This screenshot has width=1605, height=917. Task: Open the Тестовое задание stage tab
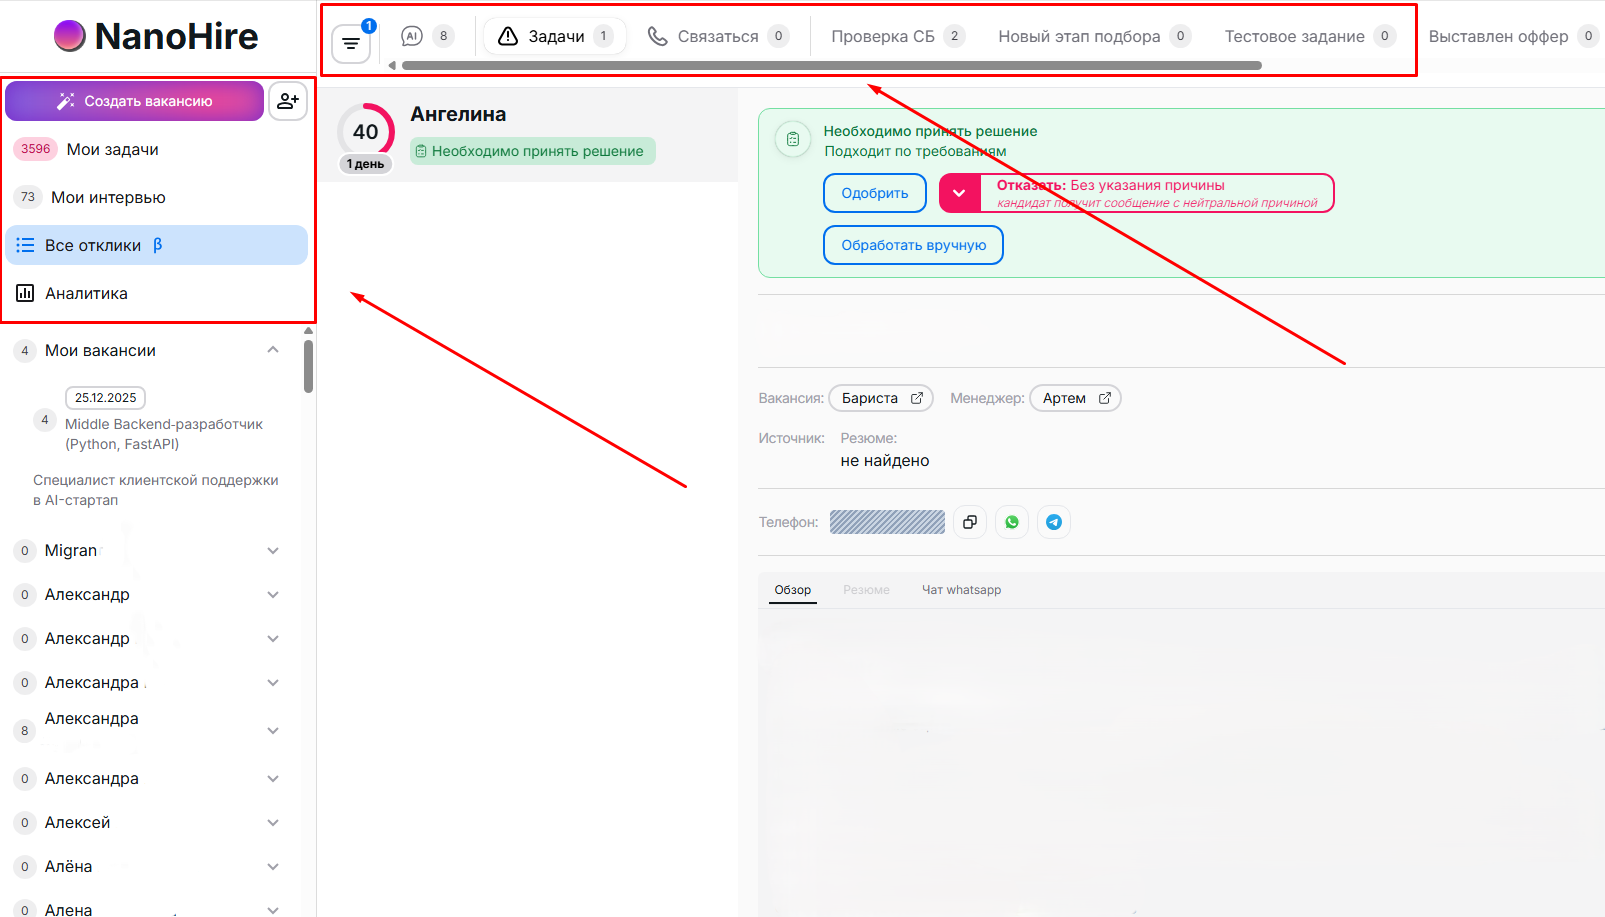(1310, 36)
